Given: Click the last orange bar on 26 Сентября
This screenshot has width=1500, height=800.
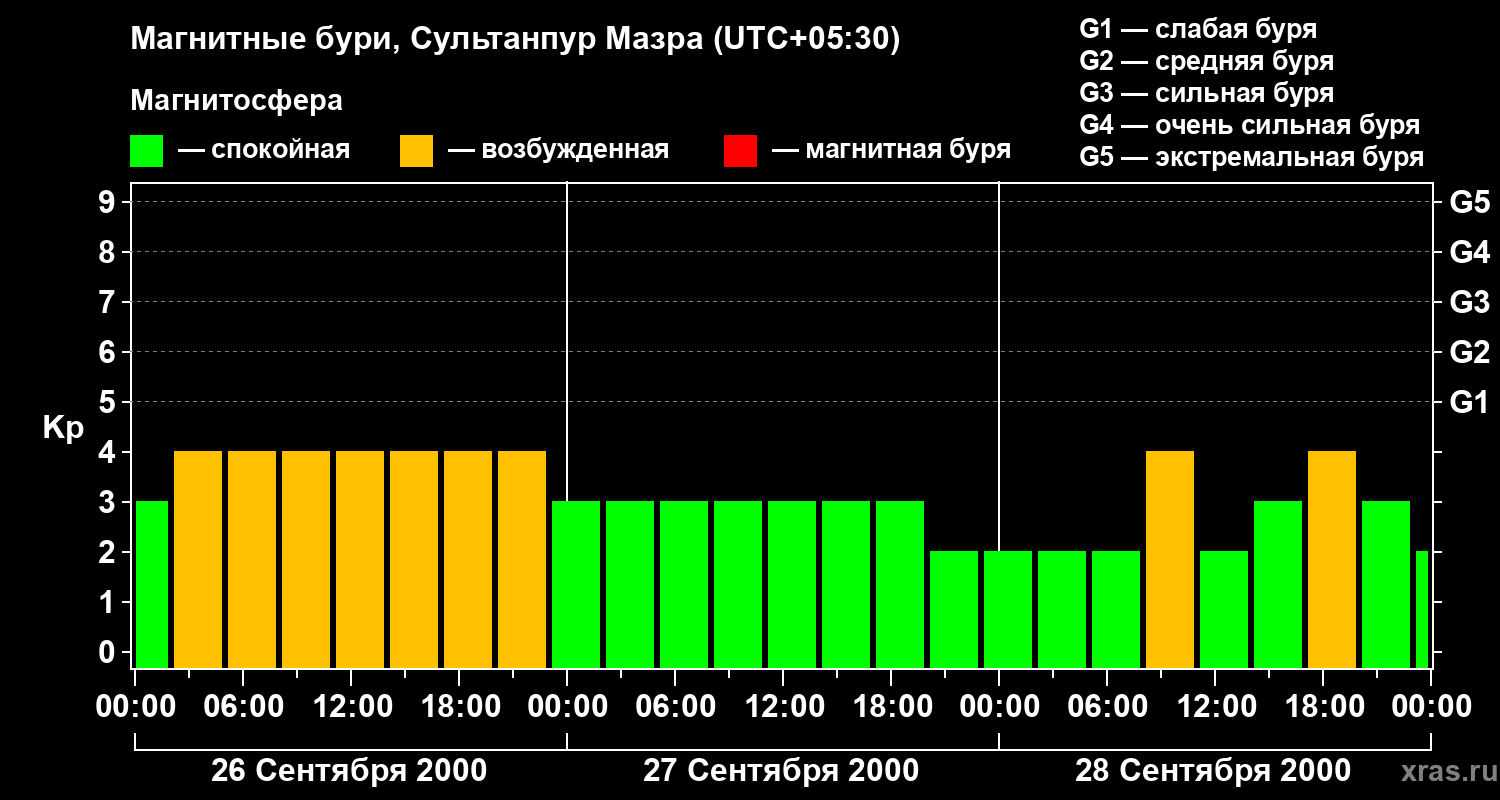Looking at the screenshot, I should coord(522,559).
